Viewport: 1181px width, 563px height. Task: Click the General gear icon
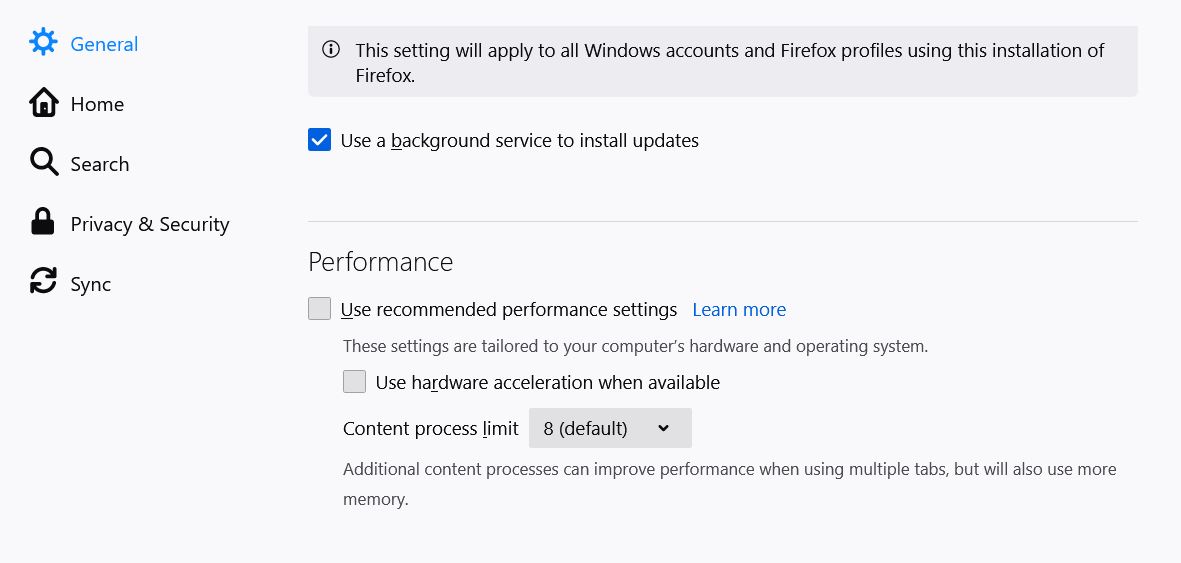[43, 42]
